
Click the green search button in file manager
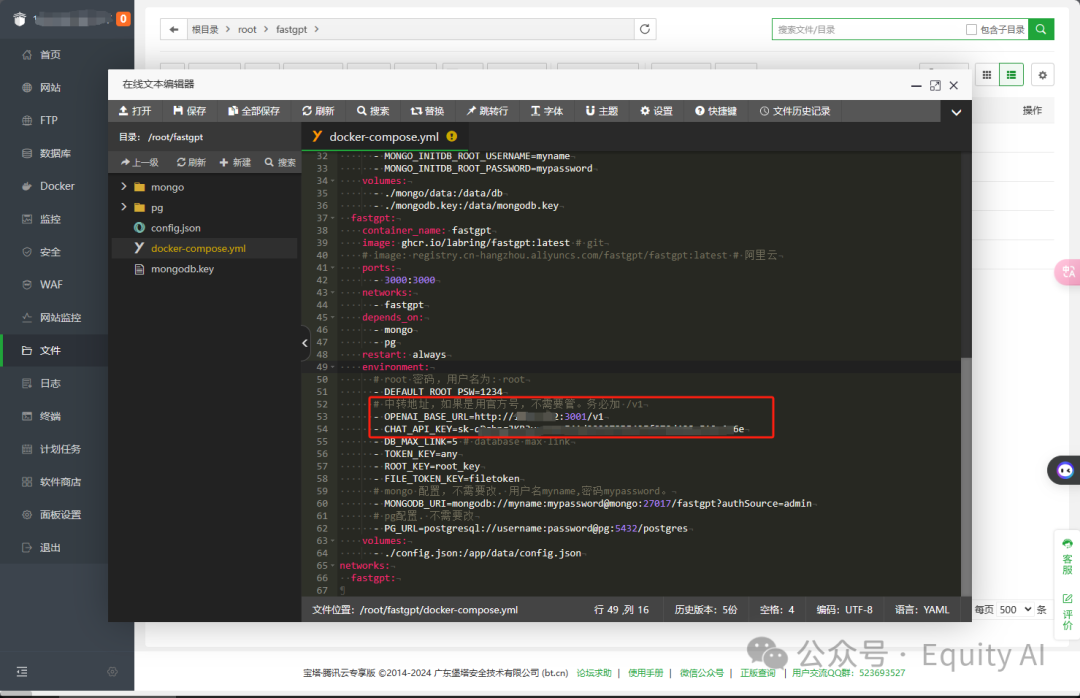click(x=1042, y=29)
